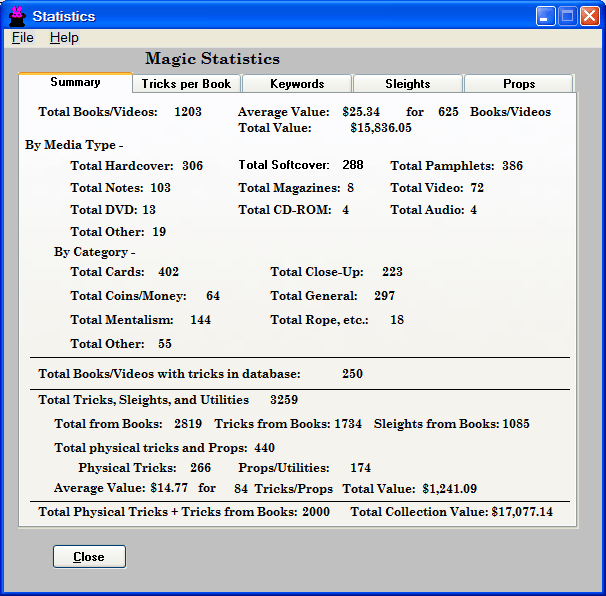Click the Total DVD count 13
This screenshot has width=606, height=596.
[x=149, y=210]
